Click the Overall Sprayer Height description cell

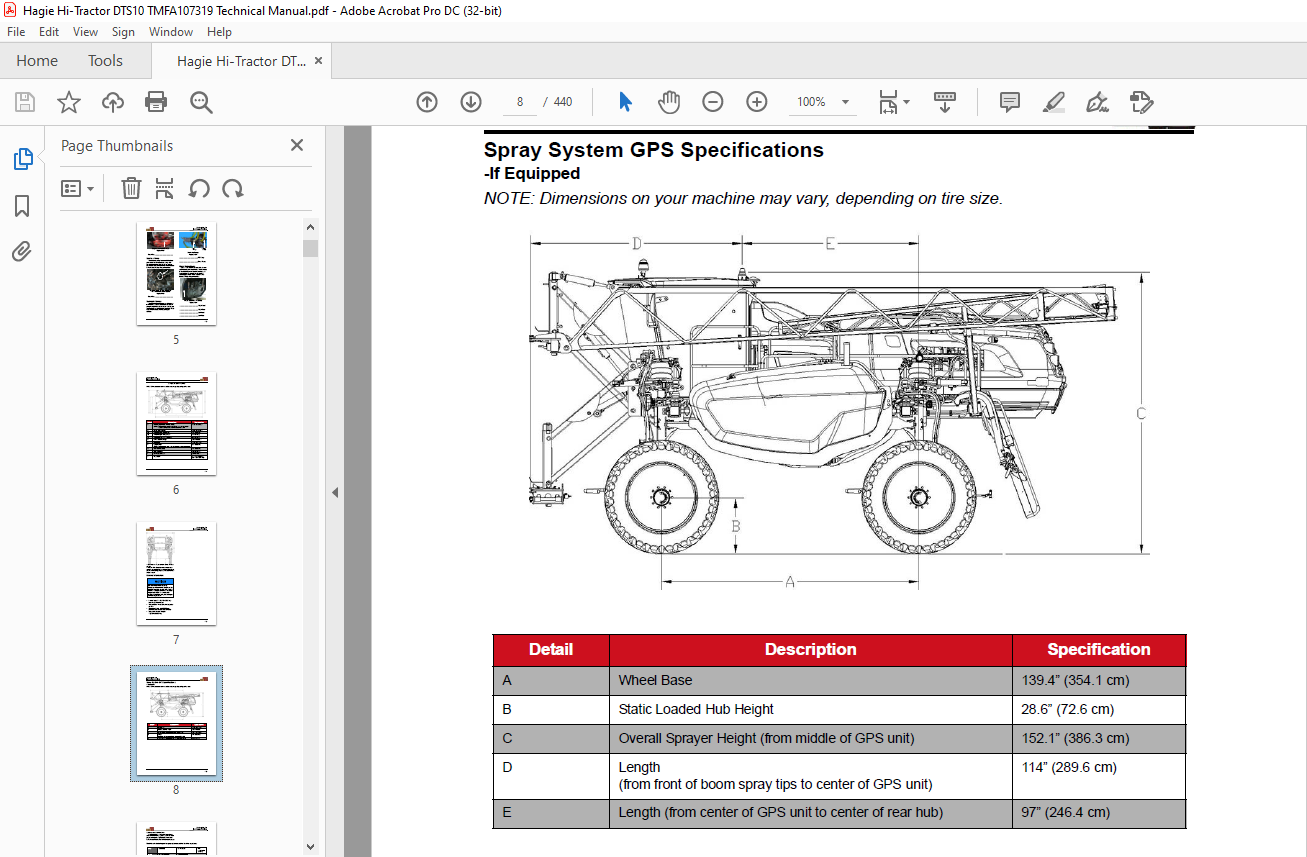[x=810, y=738]
